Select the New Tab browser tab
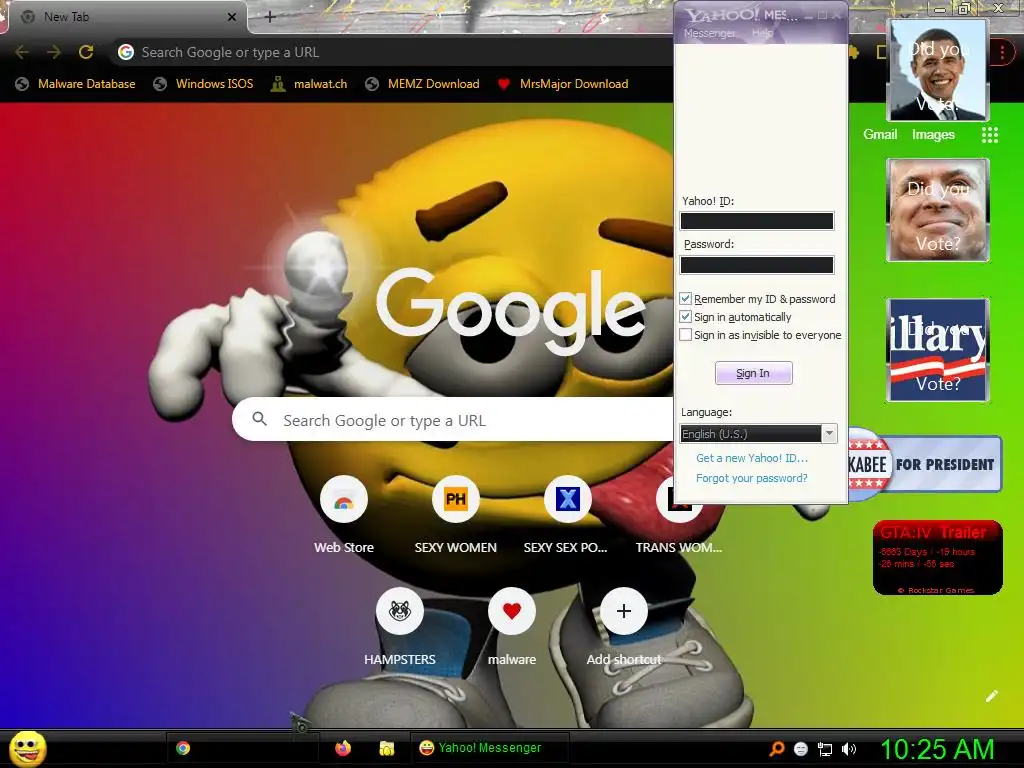1024x768 pixels. click(x=125, y=17)
